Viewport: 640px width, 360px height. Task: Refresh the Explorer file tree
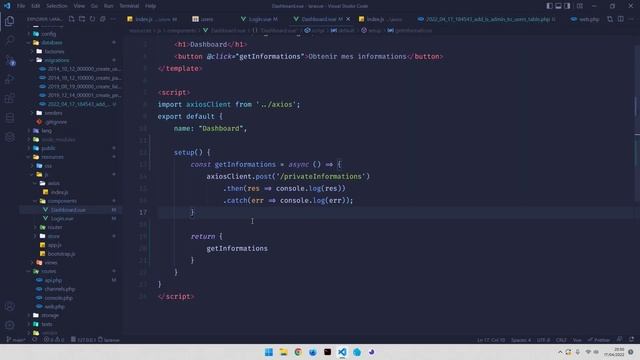[x=92, y=19]
